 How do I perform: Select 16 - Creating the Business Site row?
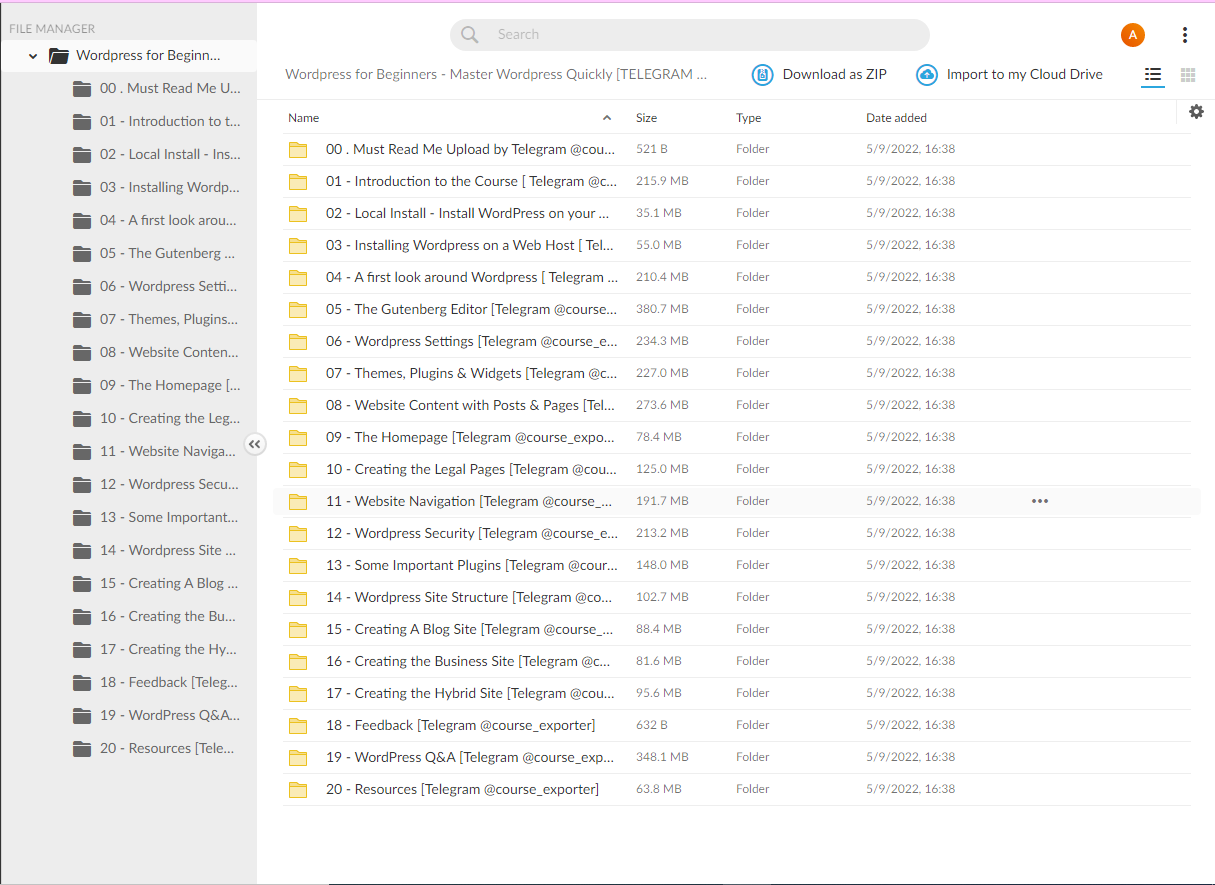737,661
